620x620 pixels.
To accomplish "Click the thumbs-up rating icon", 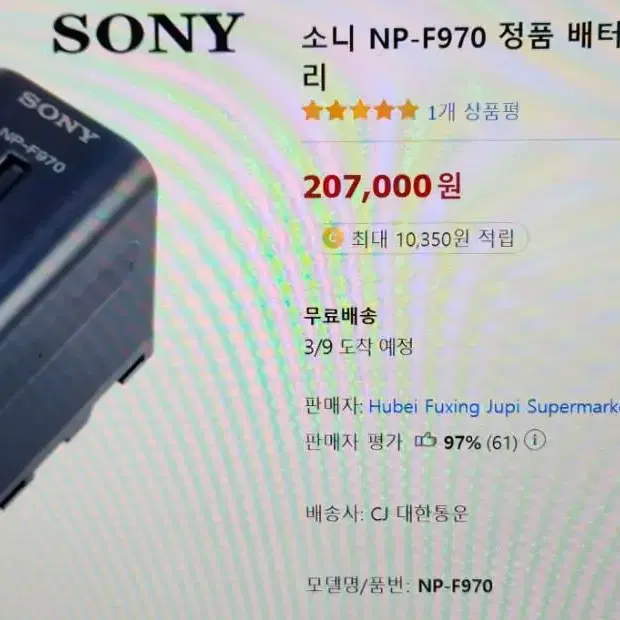I will click(425, 441).
